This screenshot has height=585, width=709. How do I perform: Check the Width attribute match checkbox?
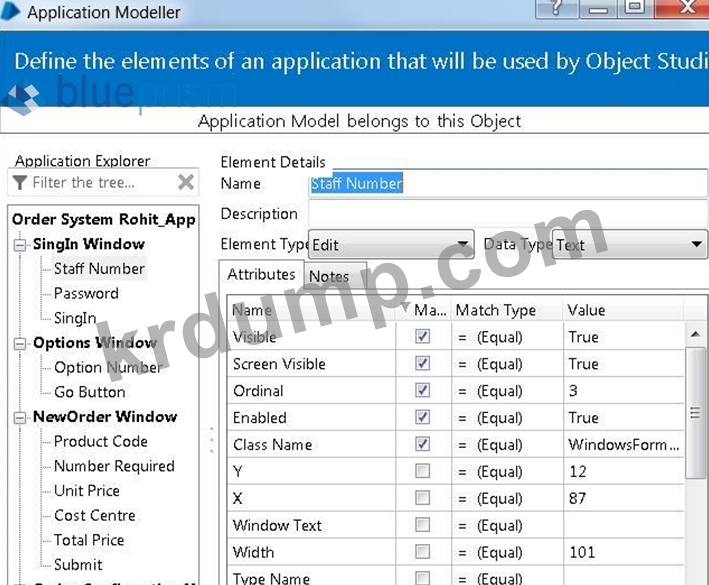click(422, 552)
